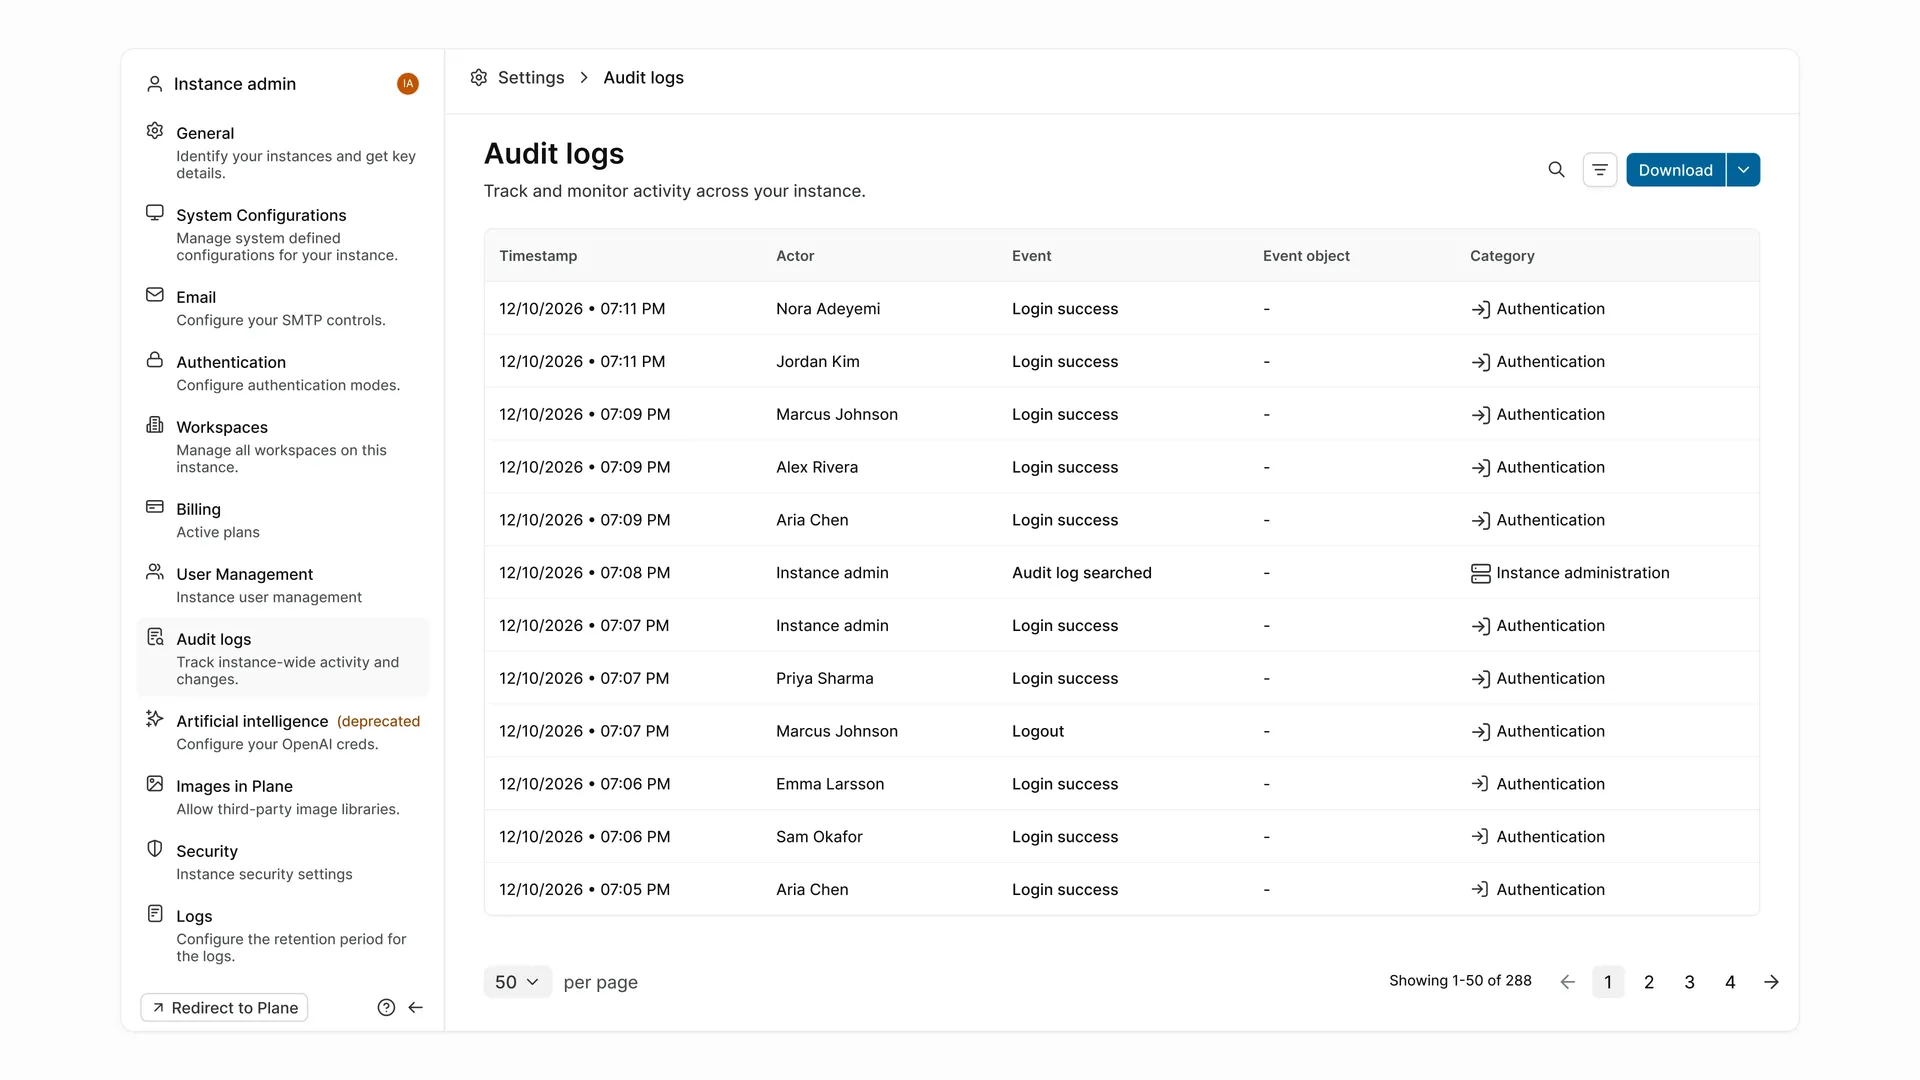Click the Settings gear icon in breadcrumb
The height and width of the screenshot is (1080, 1920).
[479, 78]
